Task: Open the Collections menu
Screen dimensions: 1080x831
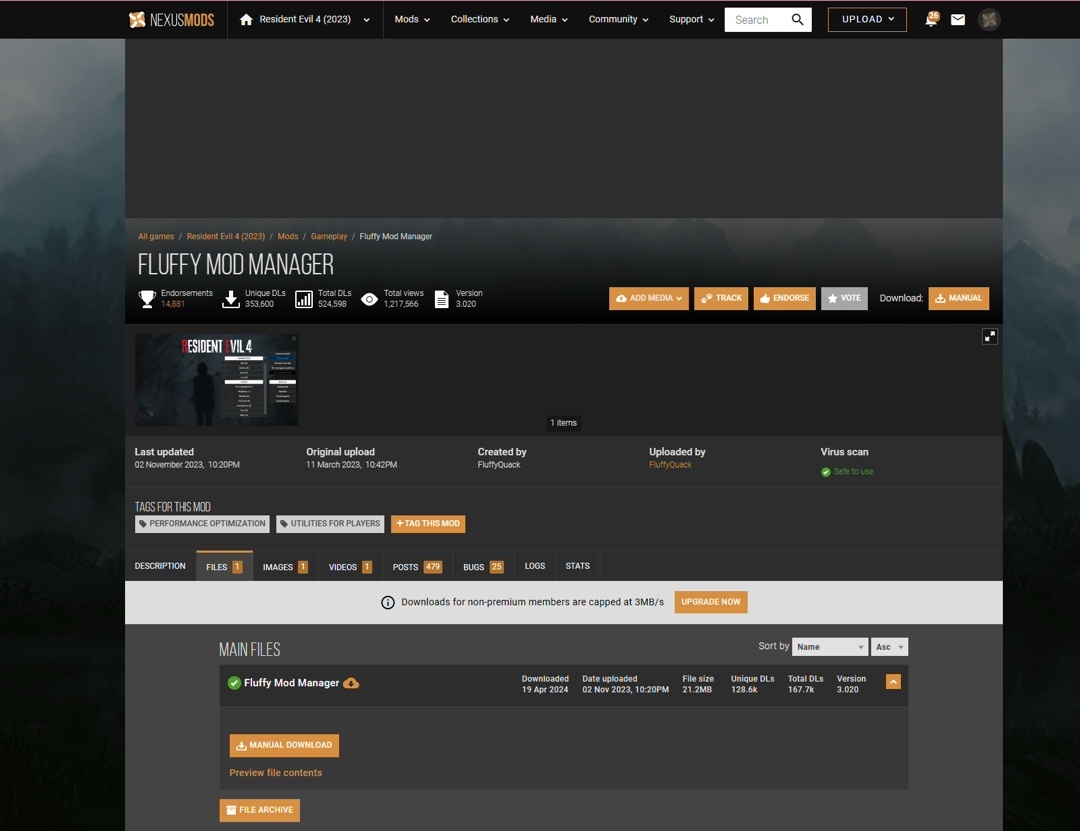Action: pos(480,20)
